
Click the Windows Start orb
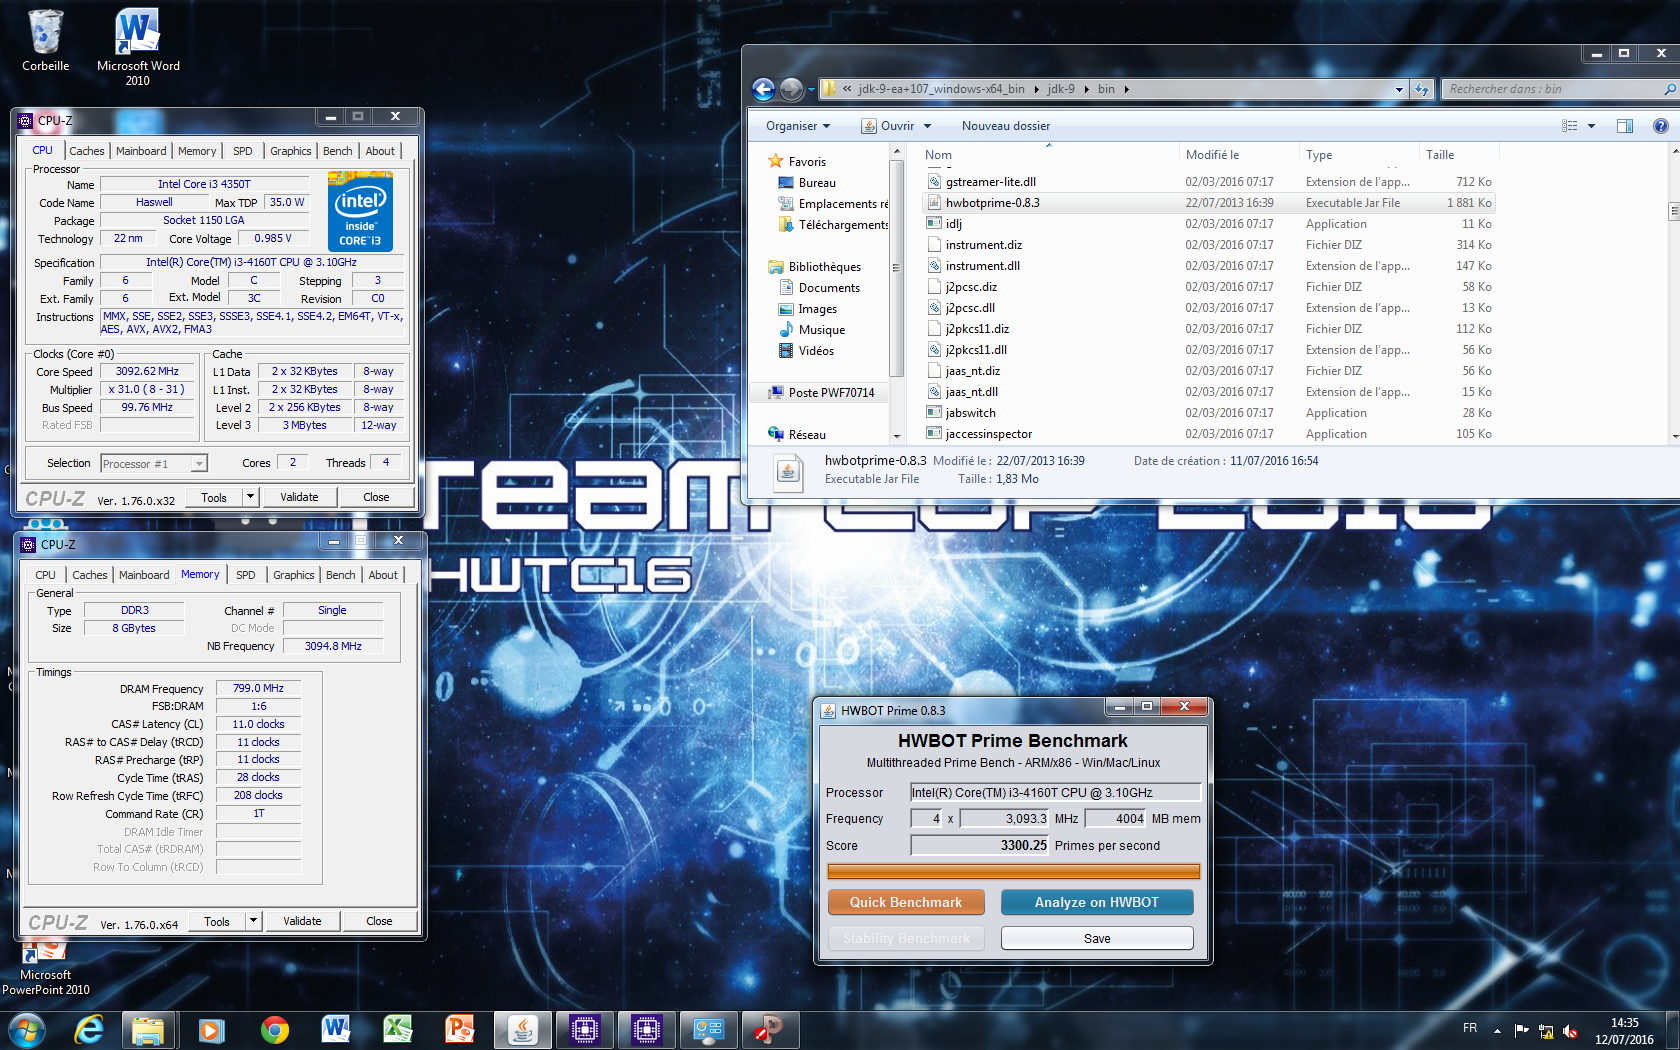point(26,1029)
